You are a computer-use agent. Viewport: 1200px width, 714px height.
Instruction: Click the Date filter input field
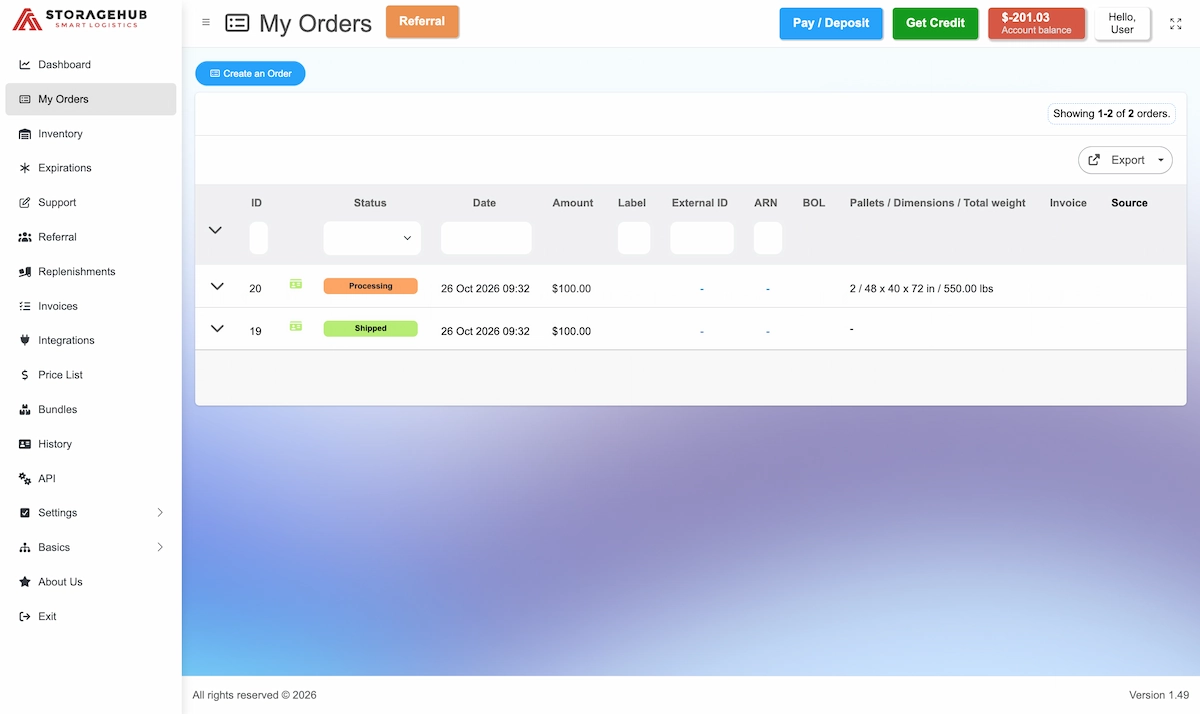486,238
